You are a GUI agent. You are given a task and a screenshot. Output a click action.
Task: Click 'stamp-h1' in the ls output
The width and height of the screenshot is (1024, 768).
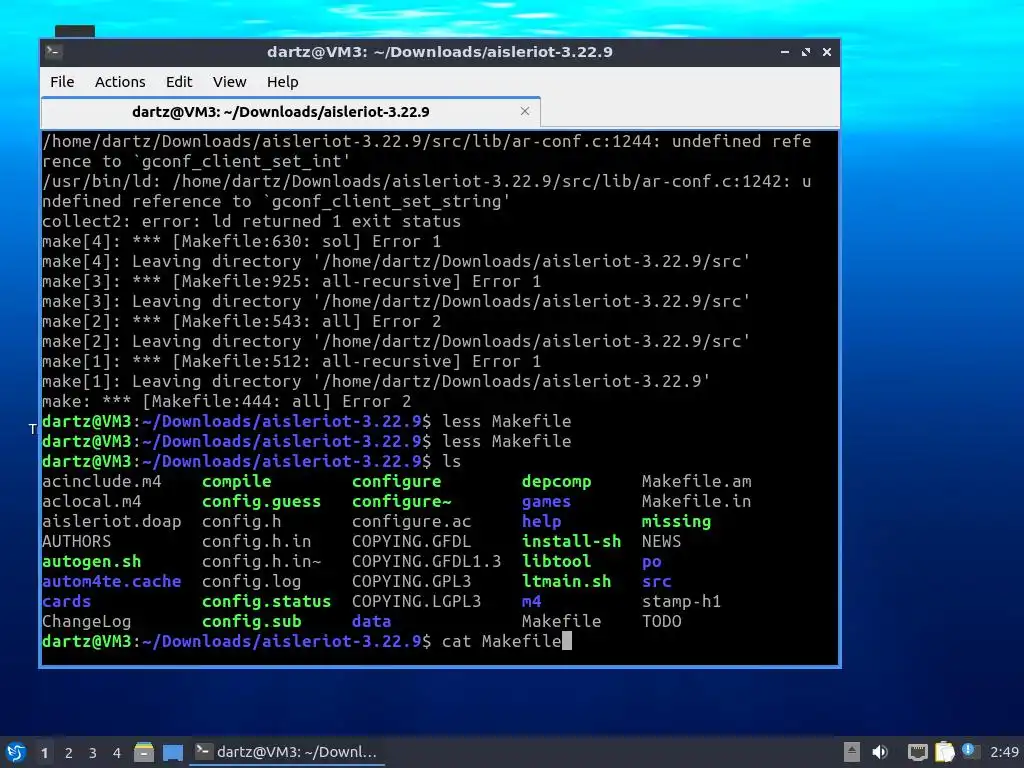click(x=681, y=601)
